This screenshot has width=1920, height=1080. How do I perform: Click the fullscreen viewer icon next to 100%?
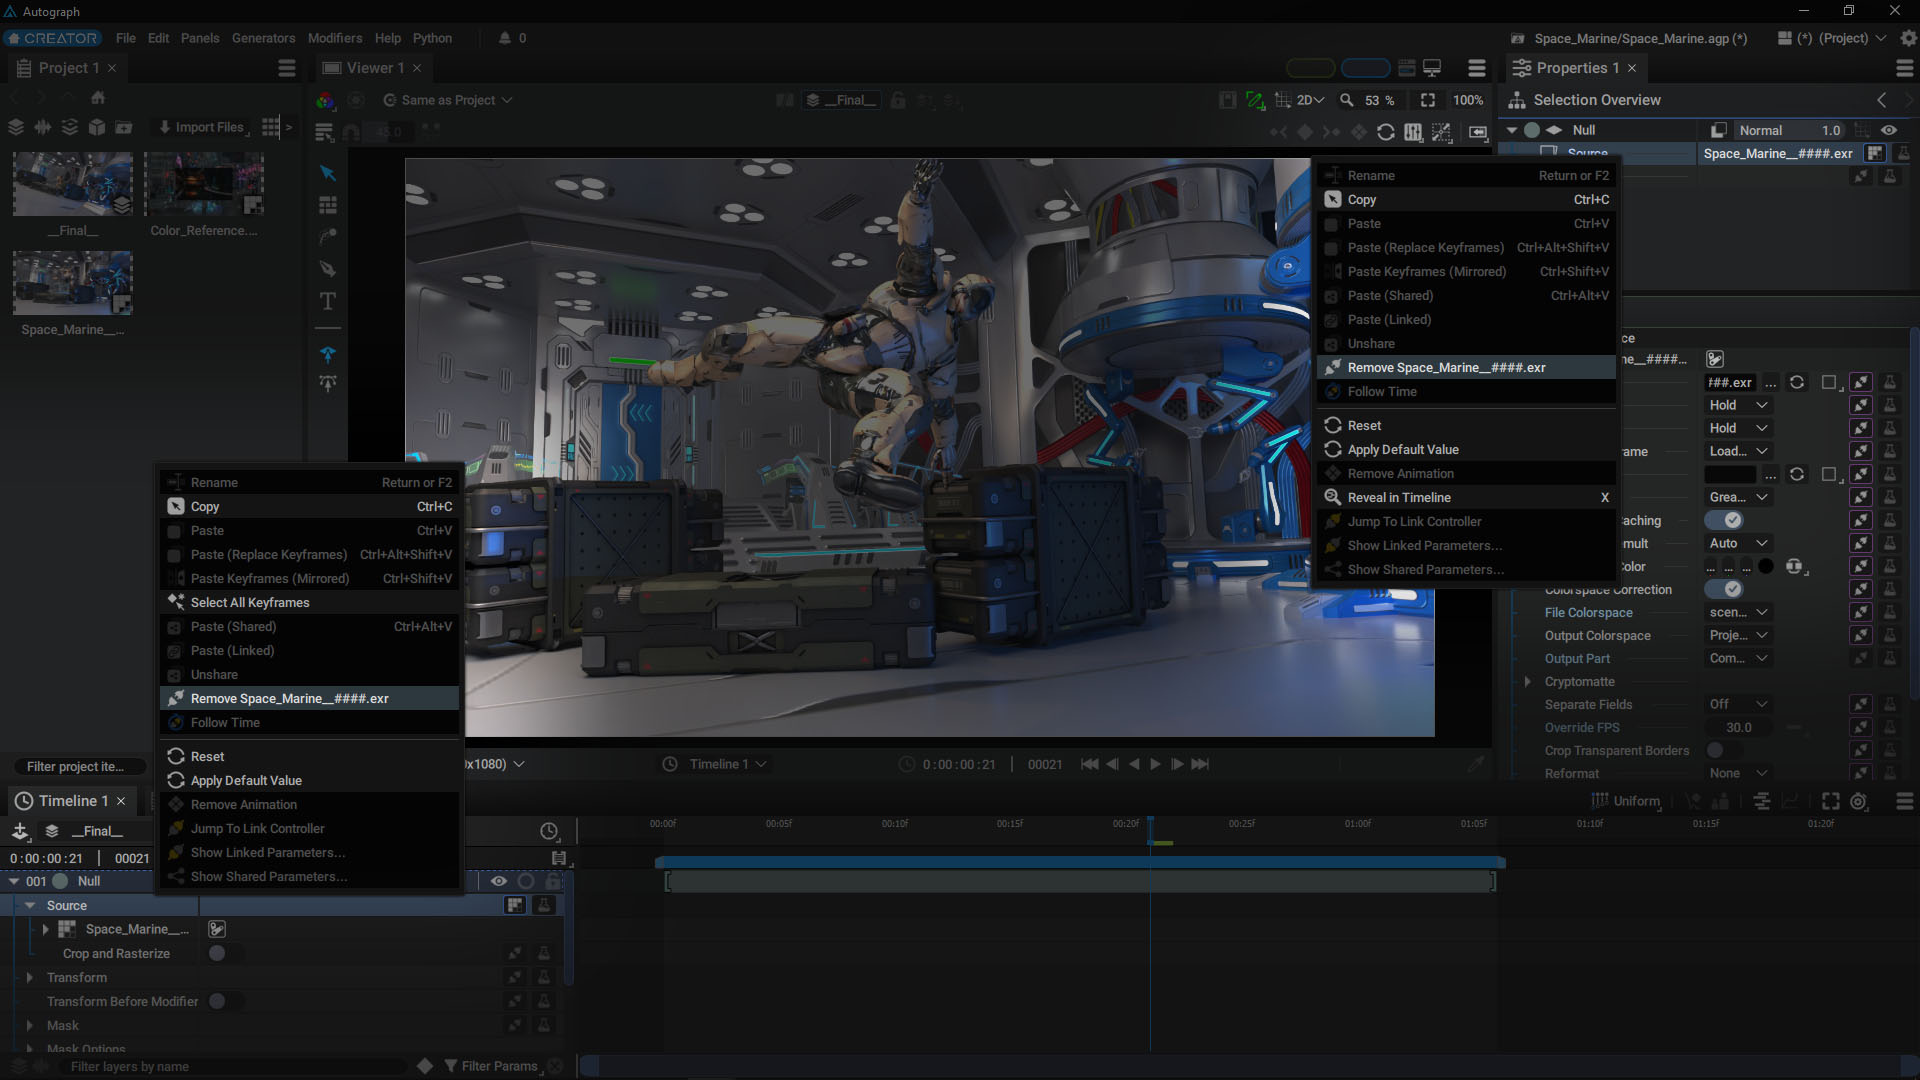pos(1428,100)
